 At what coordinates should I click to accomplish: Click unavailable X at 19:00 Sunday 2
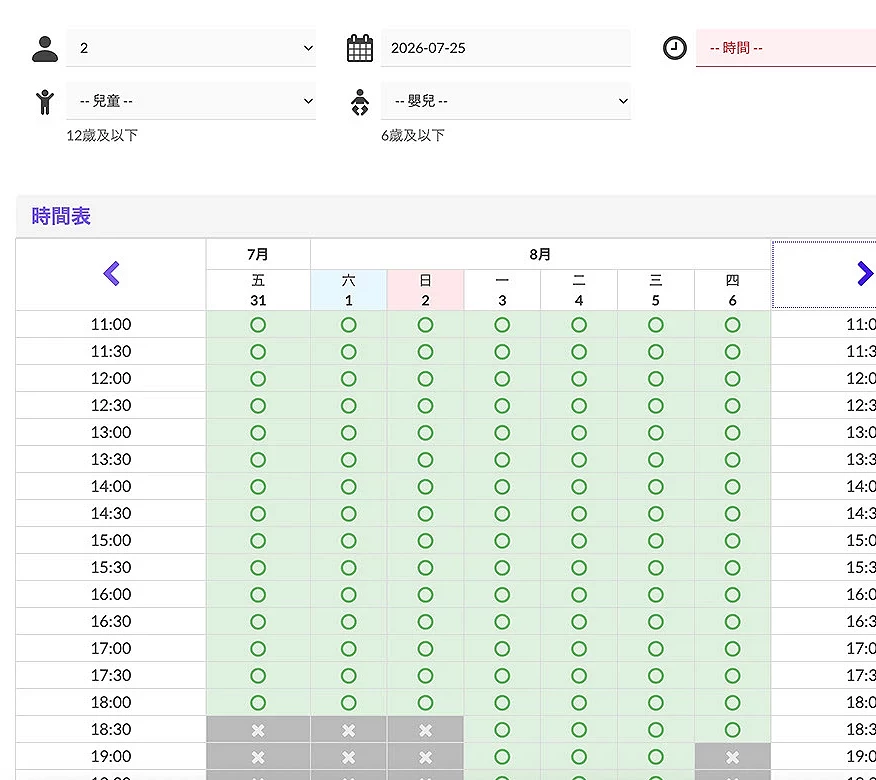425,757
